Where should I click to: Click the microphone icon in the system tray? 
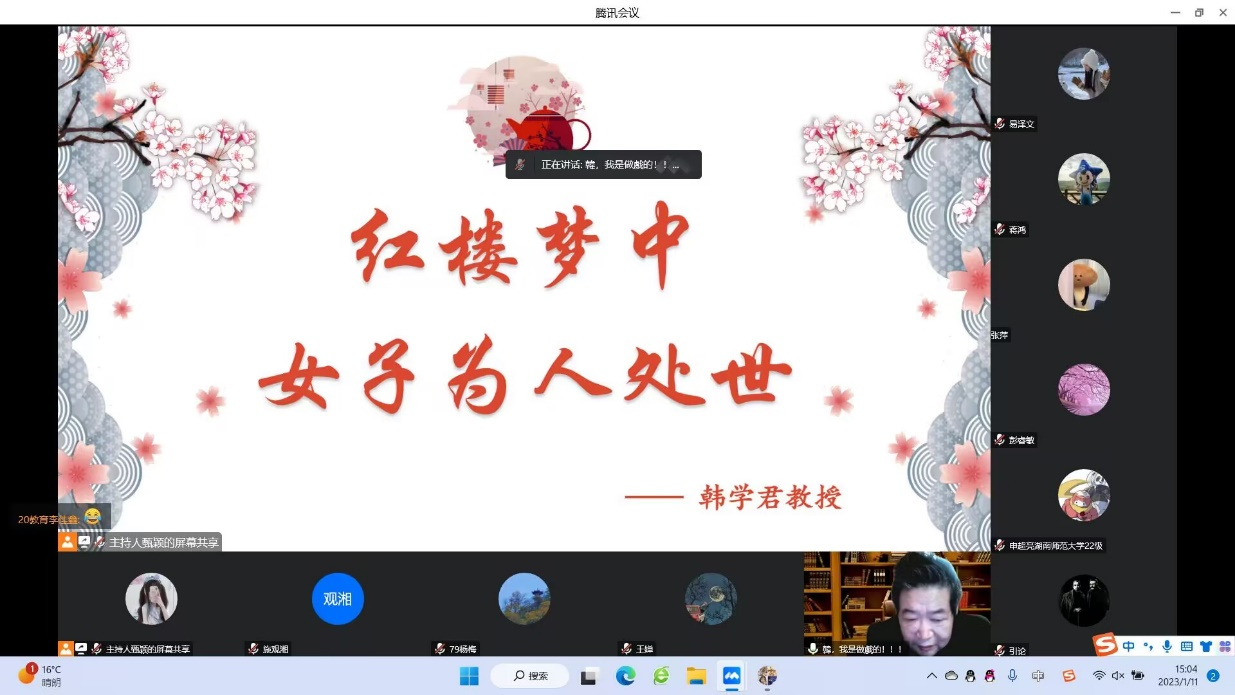1012,676
